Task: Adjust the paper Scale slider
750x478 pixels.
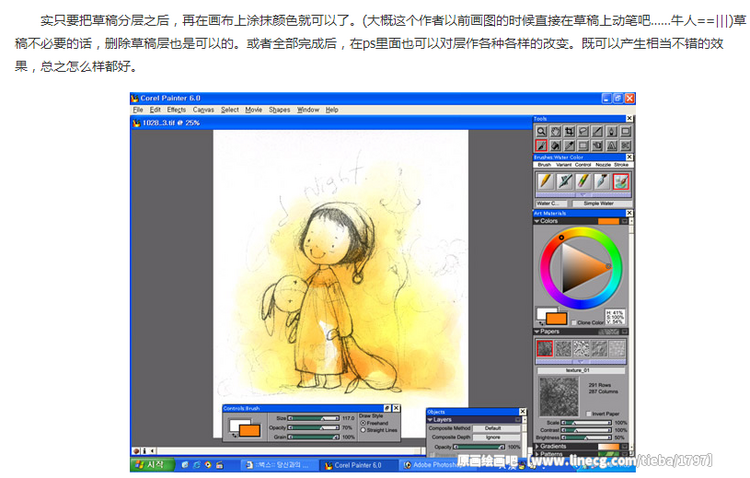Action: point(586,423)
